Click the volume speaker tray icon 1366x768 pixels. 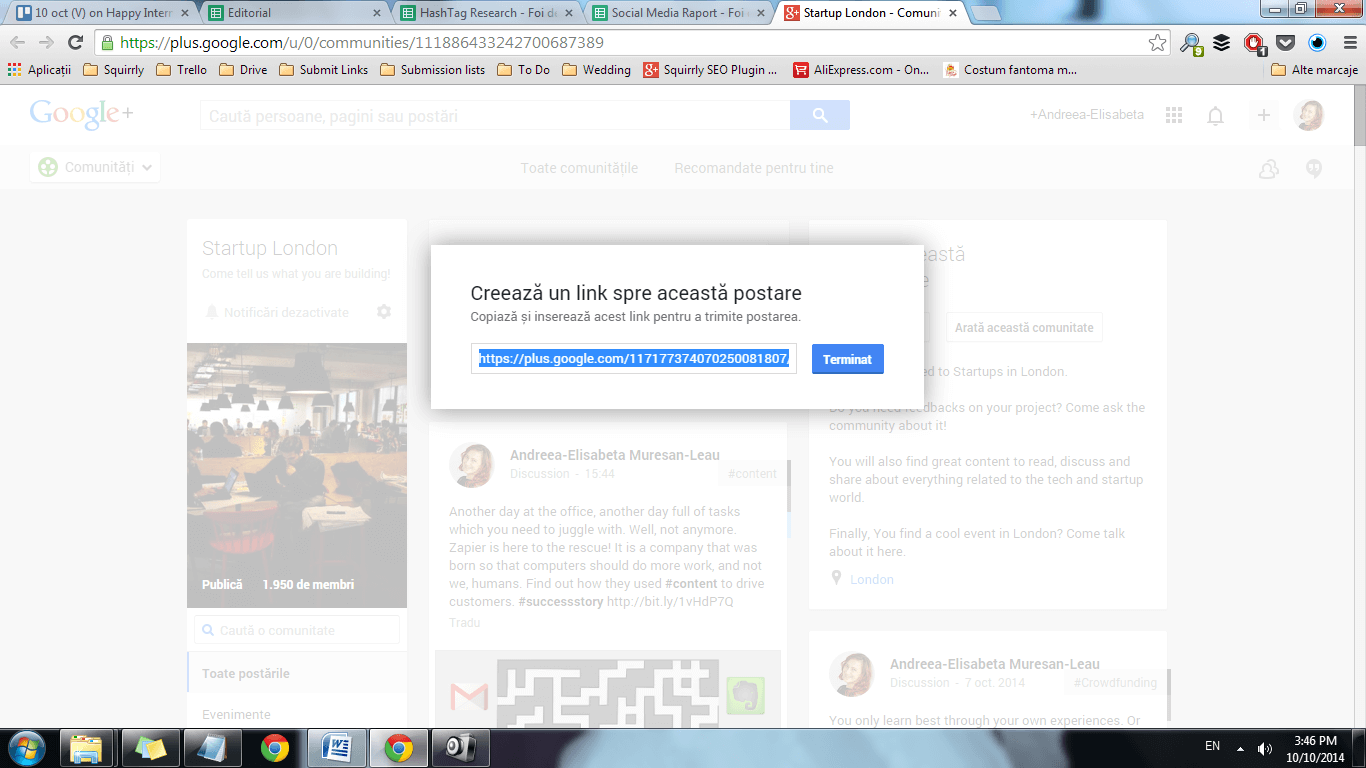coord(1265,747)
